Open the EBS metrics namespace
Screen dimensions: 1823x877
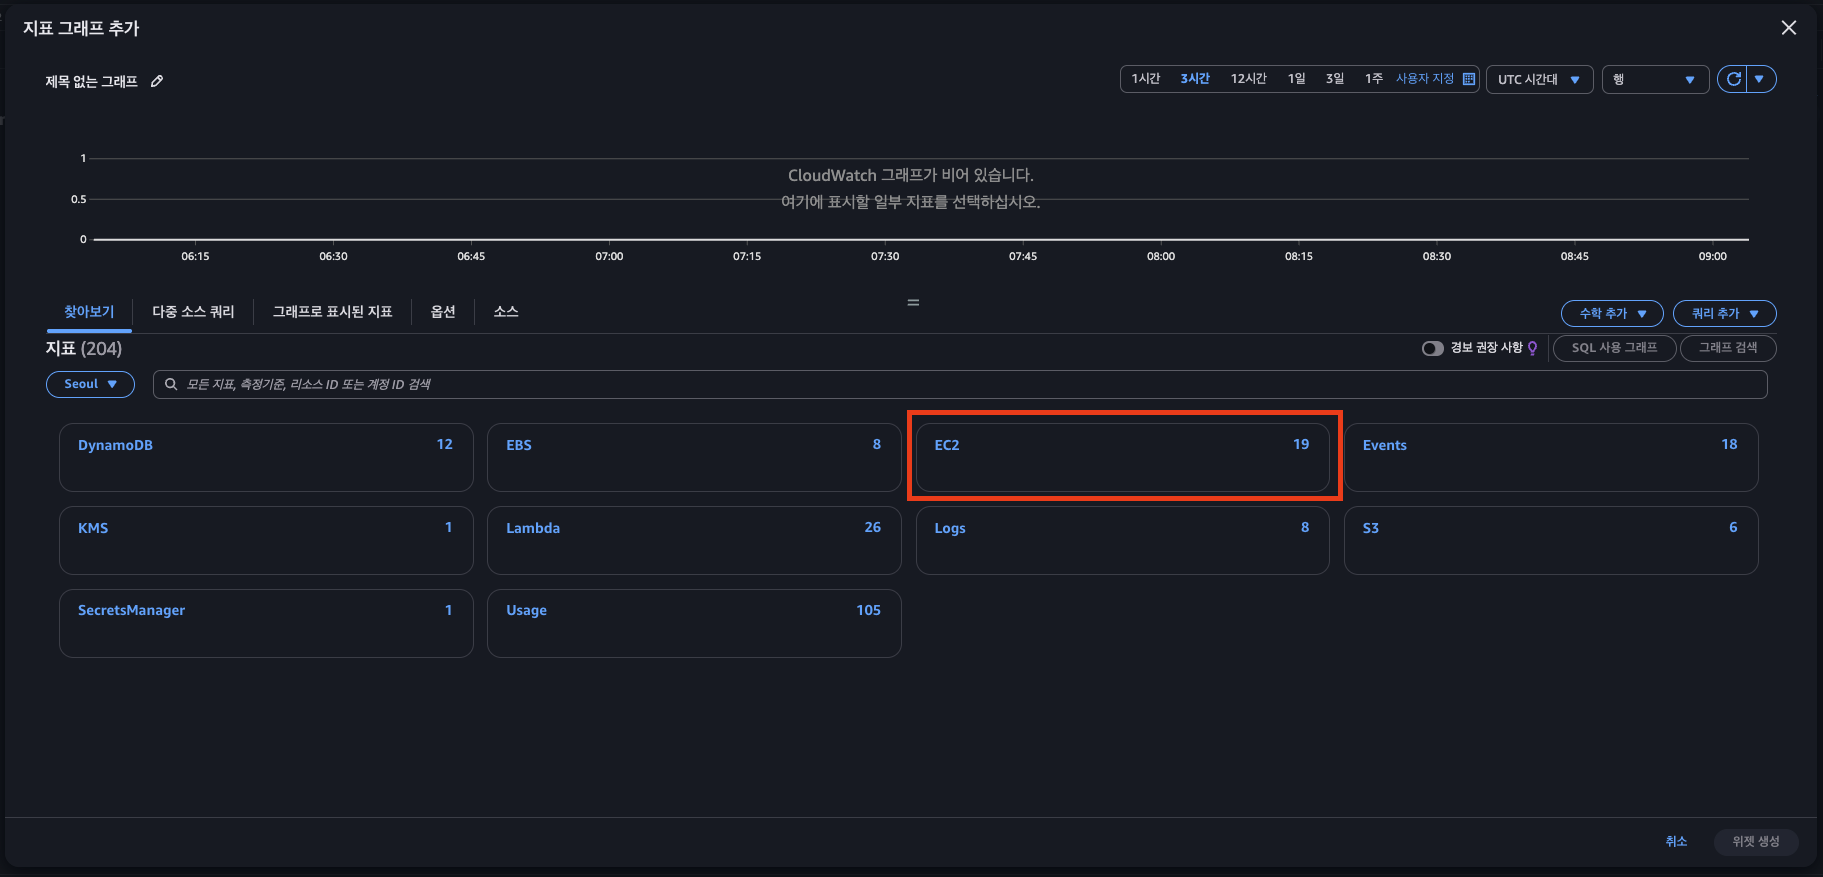[x=694, y=457]
